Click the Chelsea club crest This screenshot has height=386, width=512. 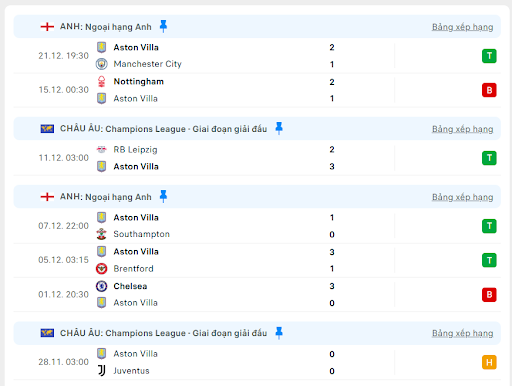click(x=102, y=286)
